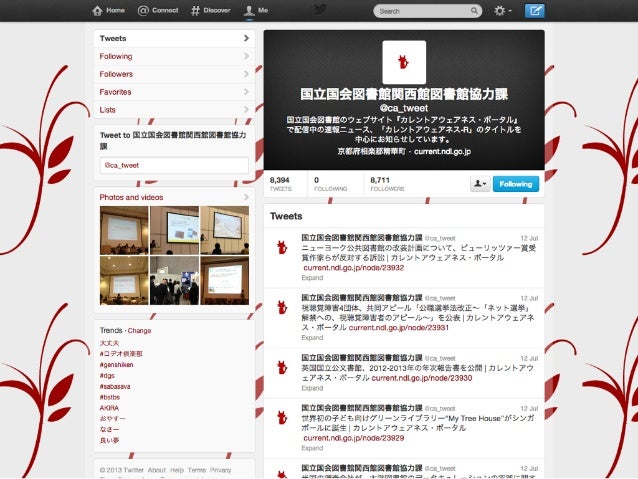This screenshot has width=638, height=479.
Task: Click avatar icon of node/23932 tweet
Action: 282,247
